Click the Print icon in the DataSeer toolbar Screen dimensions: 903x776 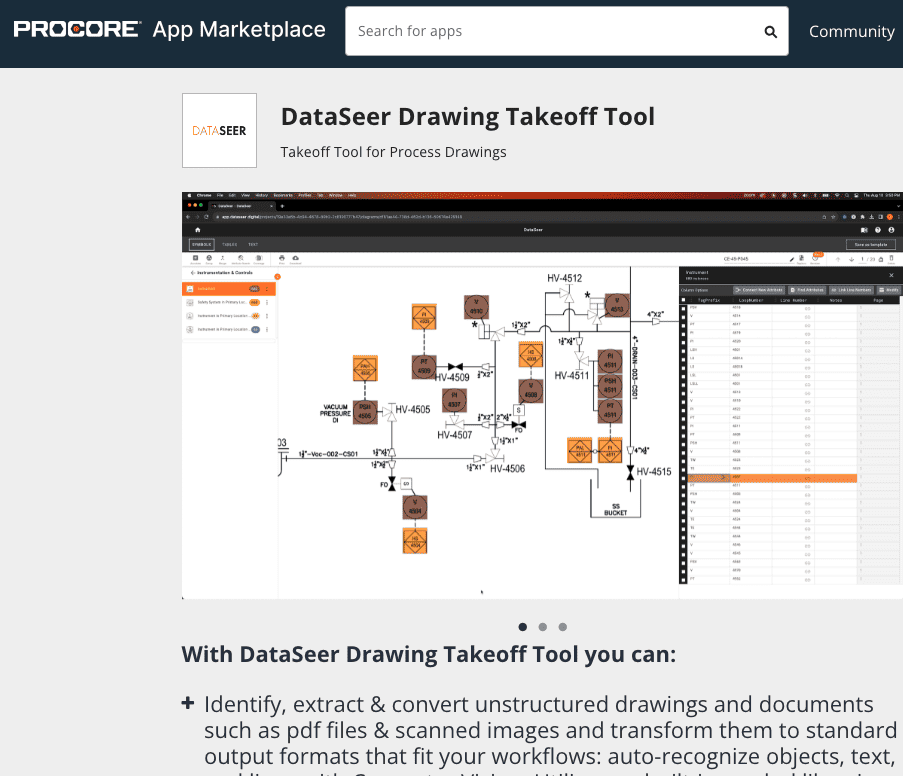pos(281,259)
